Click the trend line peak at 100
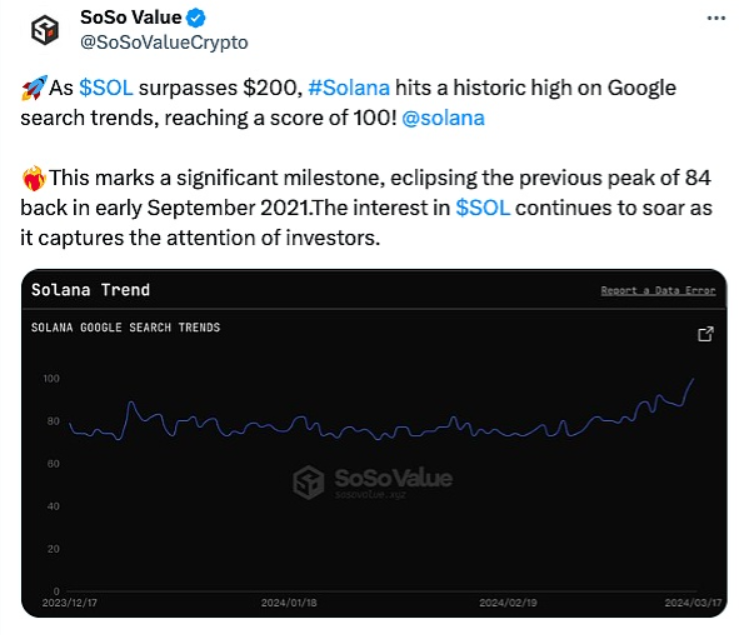The height and width of the screenshot is (635, 739). pos(693,379)
